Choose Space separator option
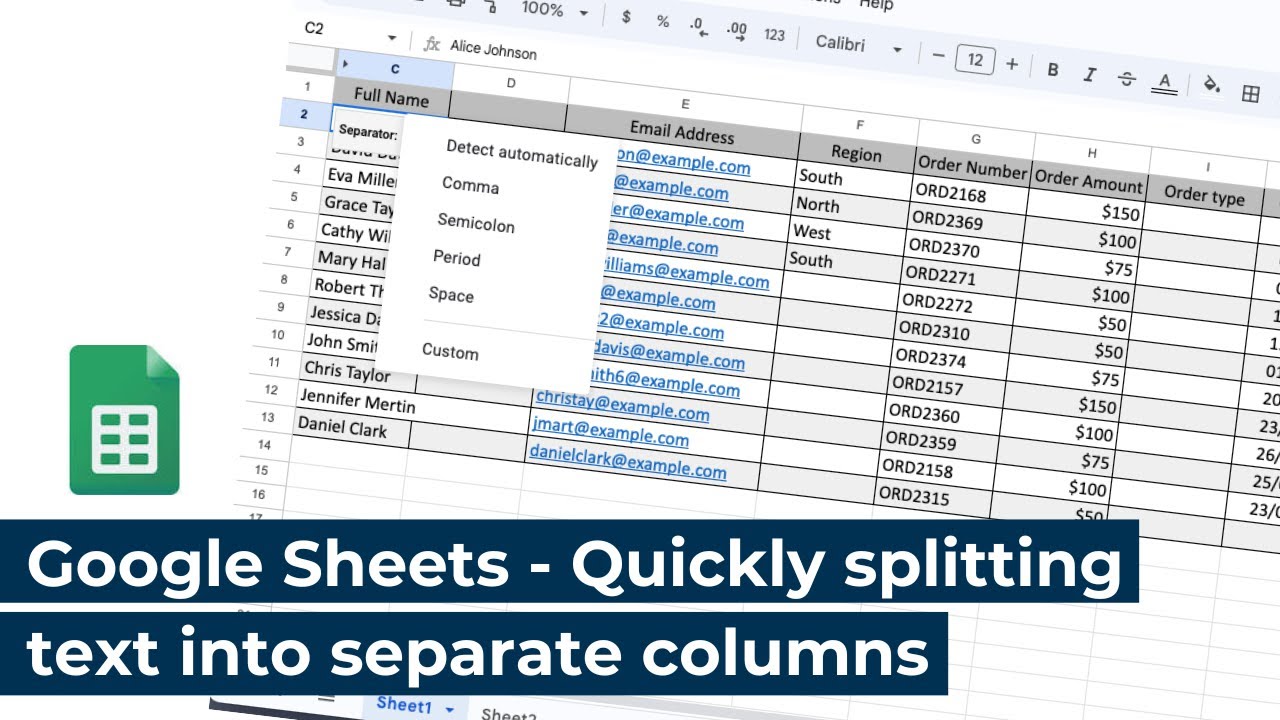 coord(451,295)
